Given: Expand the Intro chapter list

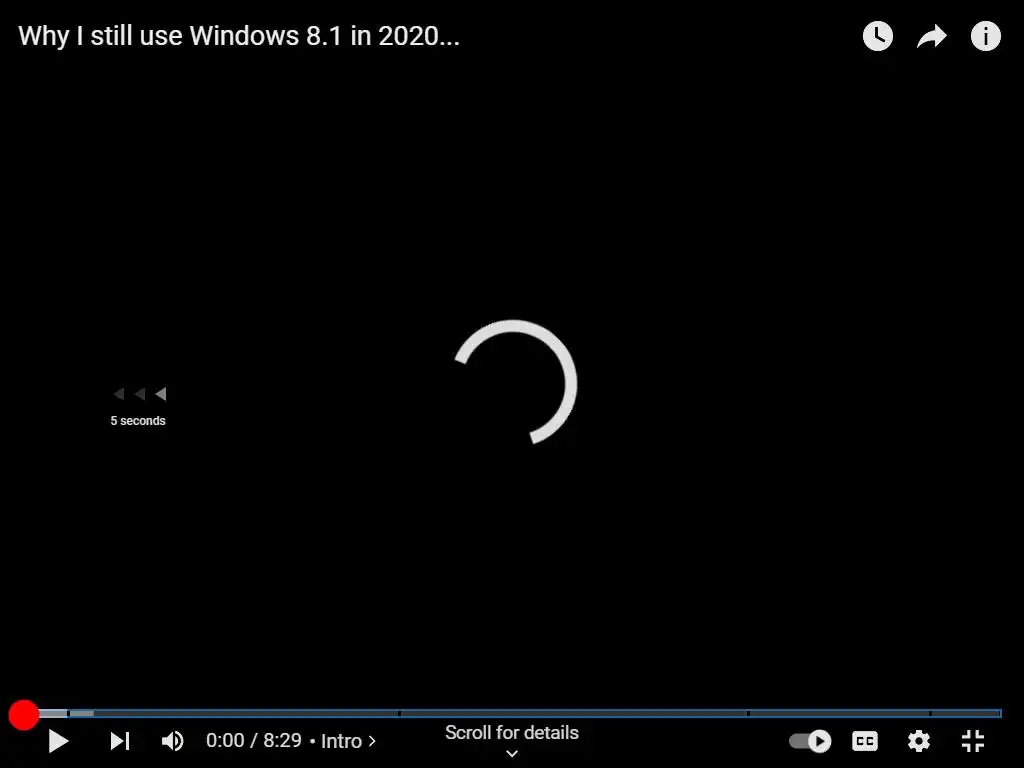Looking at the screenshot, I should pos(348,741).
